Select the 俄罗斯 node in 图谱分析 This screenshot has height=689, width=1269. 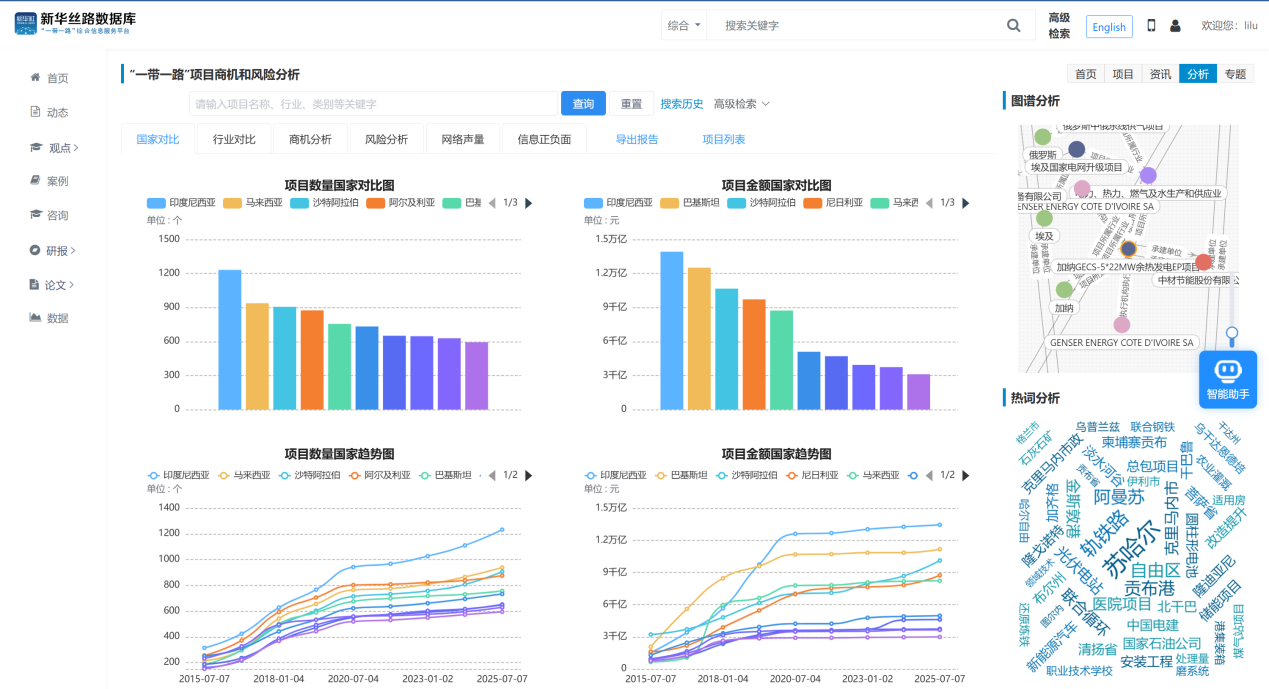click(x=1043, y=137)
